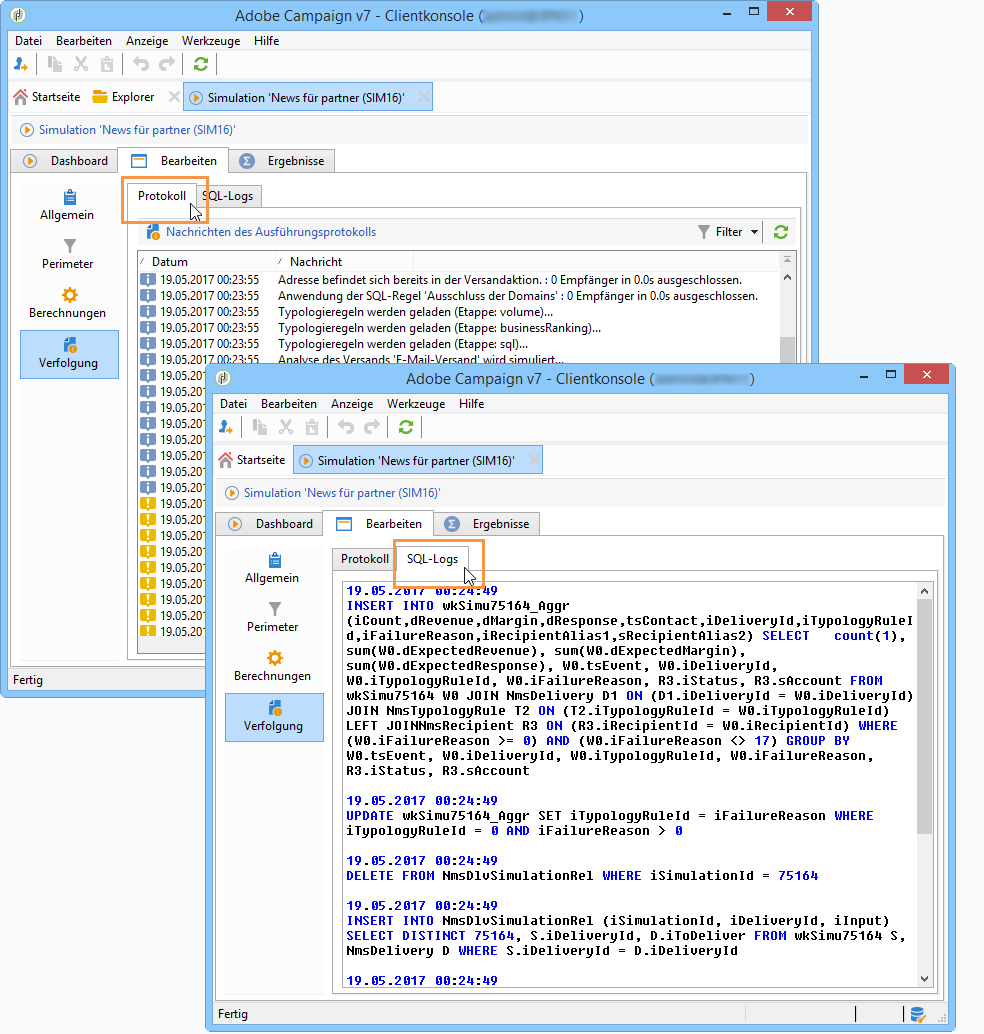Screen dimensions: 984x1034
Task: Open the Filter dropdown in log panel
Action: (729, 232)
